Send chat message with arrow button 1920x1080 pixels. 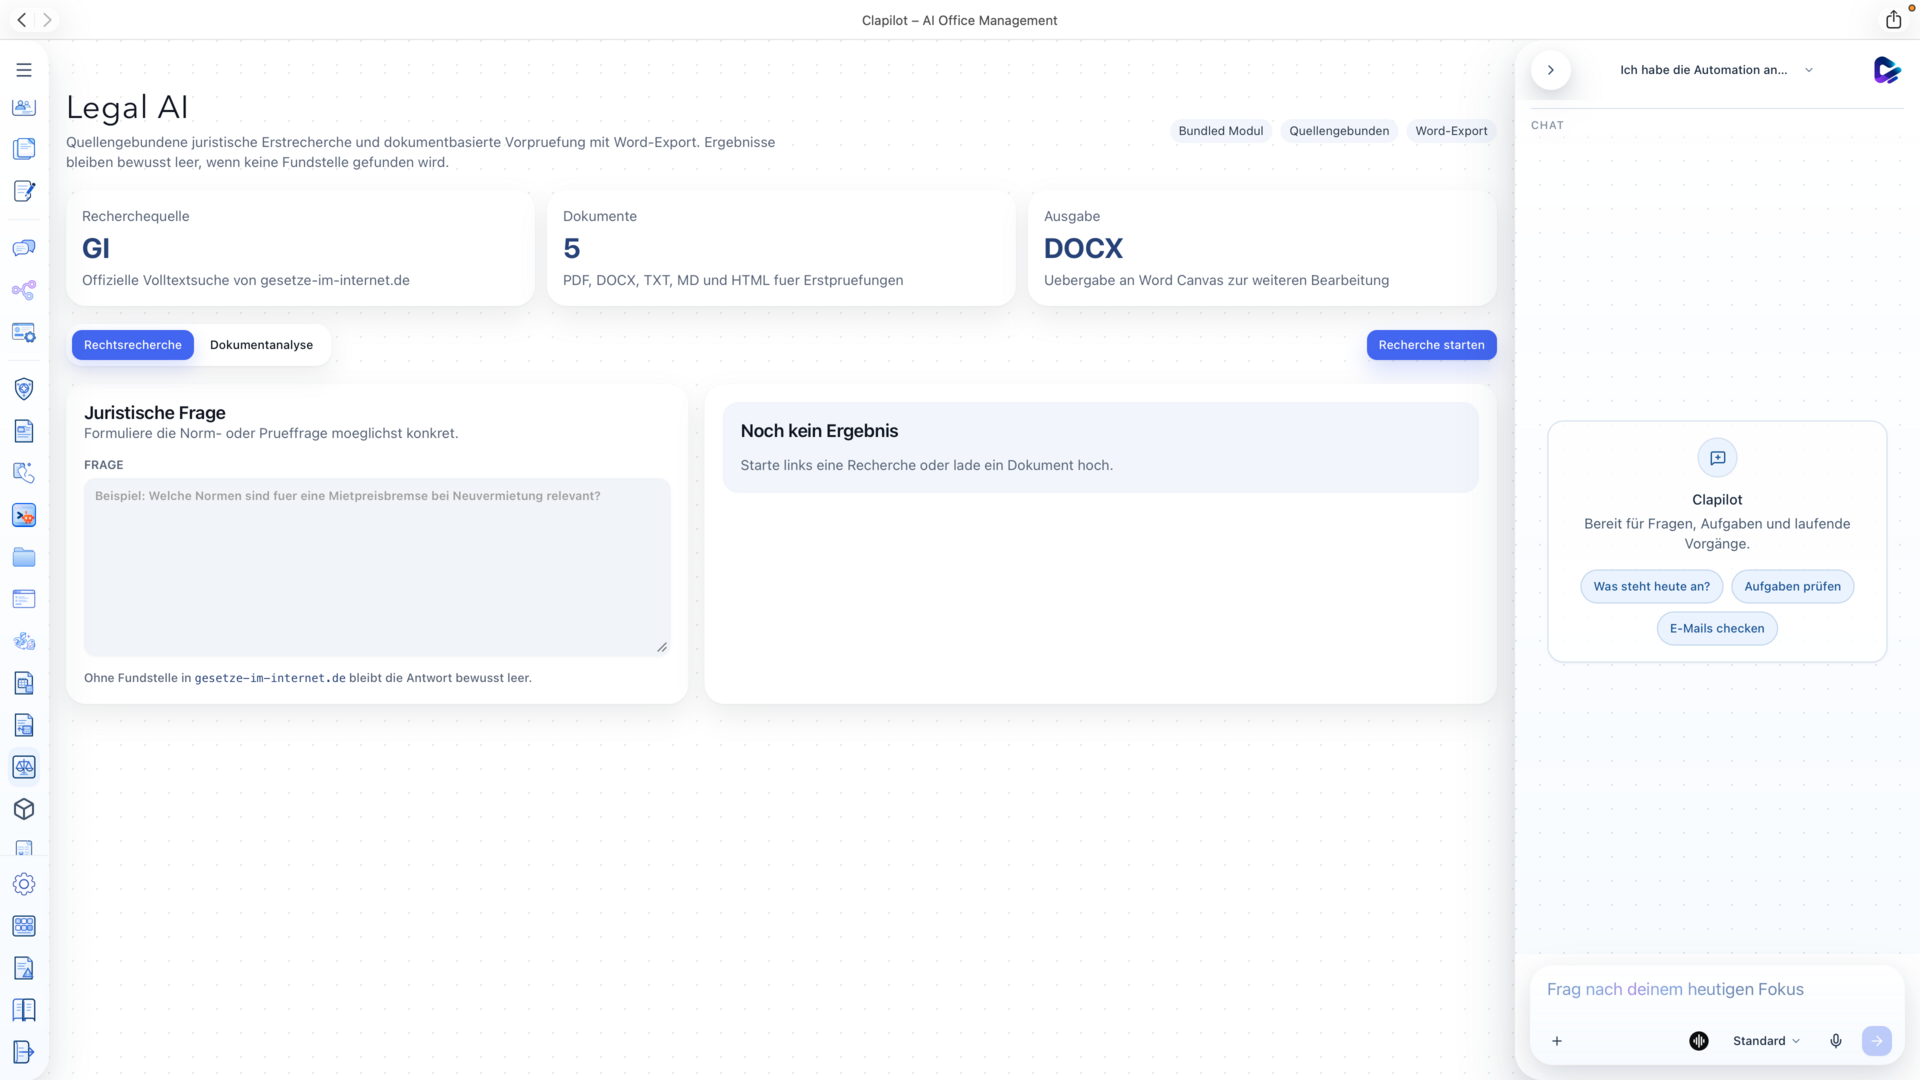coord(1877,1041)
